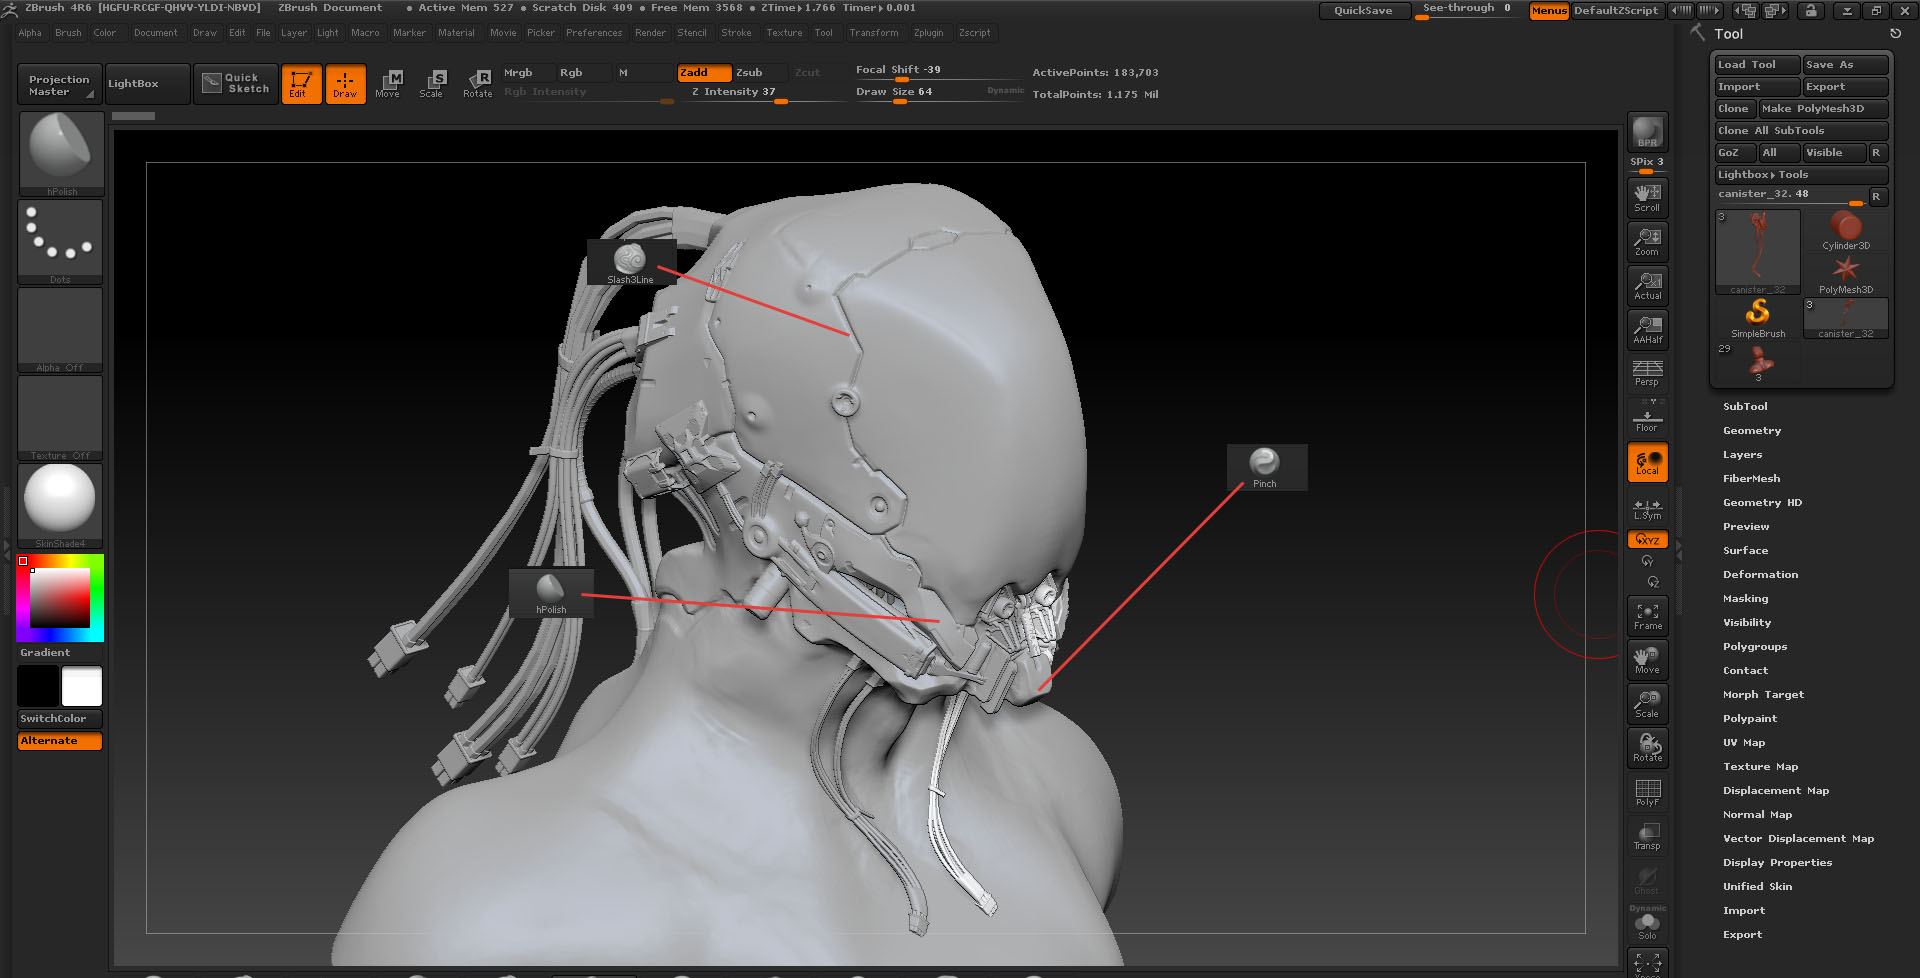Click Make PolyMesh3D button

point(1823,109)
